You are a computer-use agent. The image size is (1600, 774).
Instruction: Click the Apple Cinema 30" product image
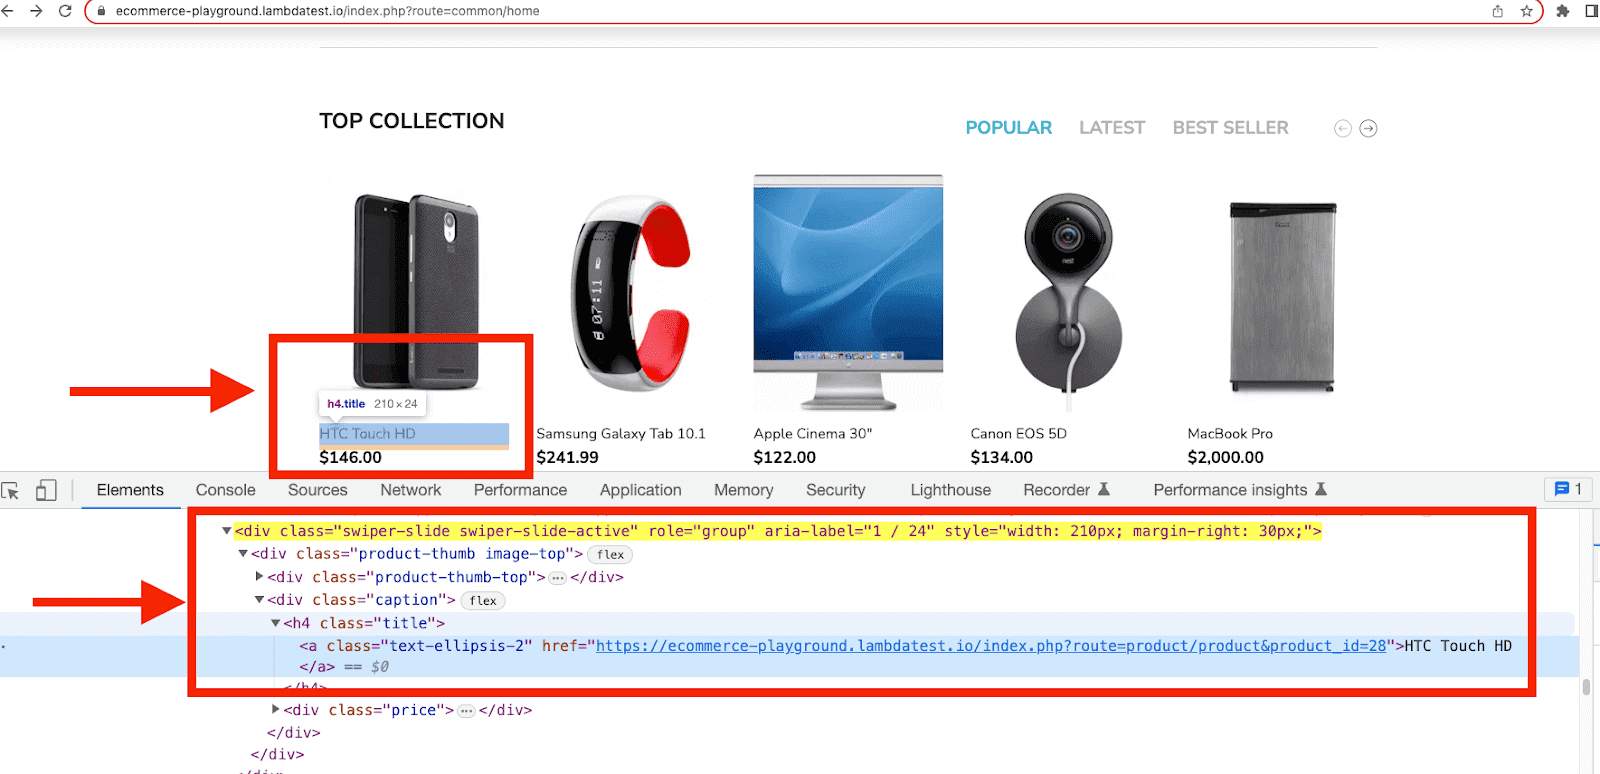(x=848, y=292)
